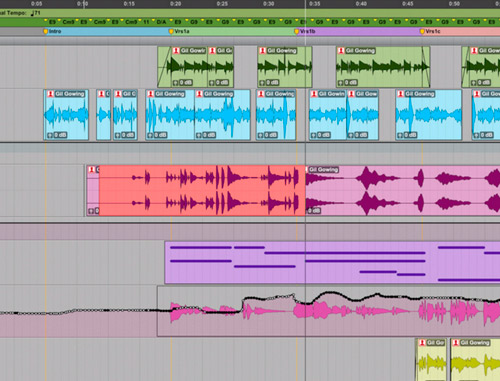Open 0 dB badge on rightmost blue clip
This screenshot has width=500, height=381.
pyautogui.click(x=484, y=135)
